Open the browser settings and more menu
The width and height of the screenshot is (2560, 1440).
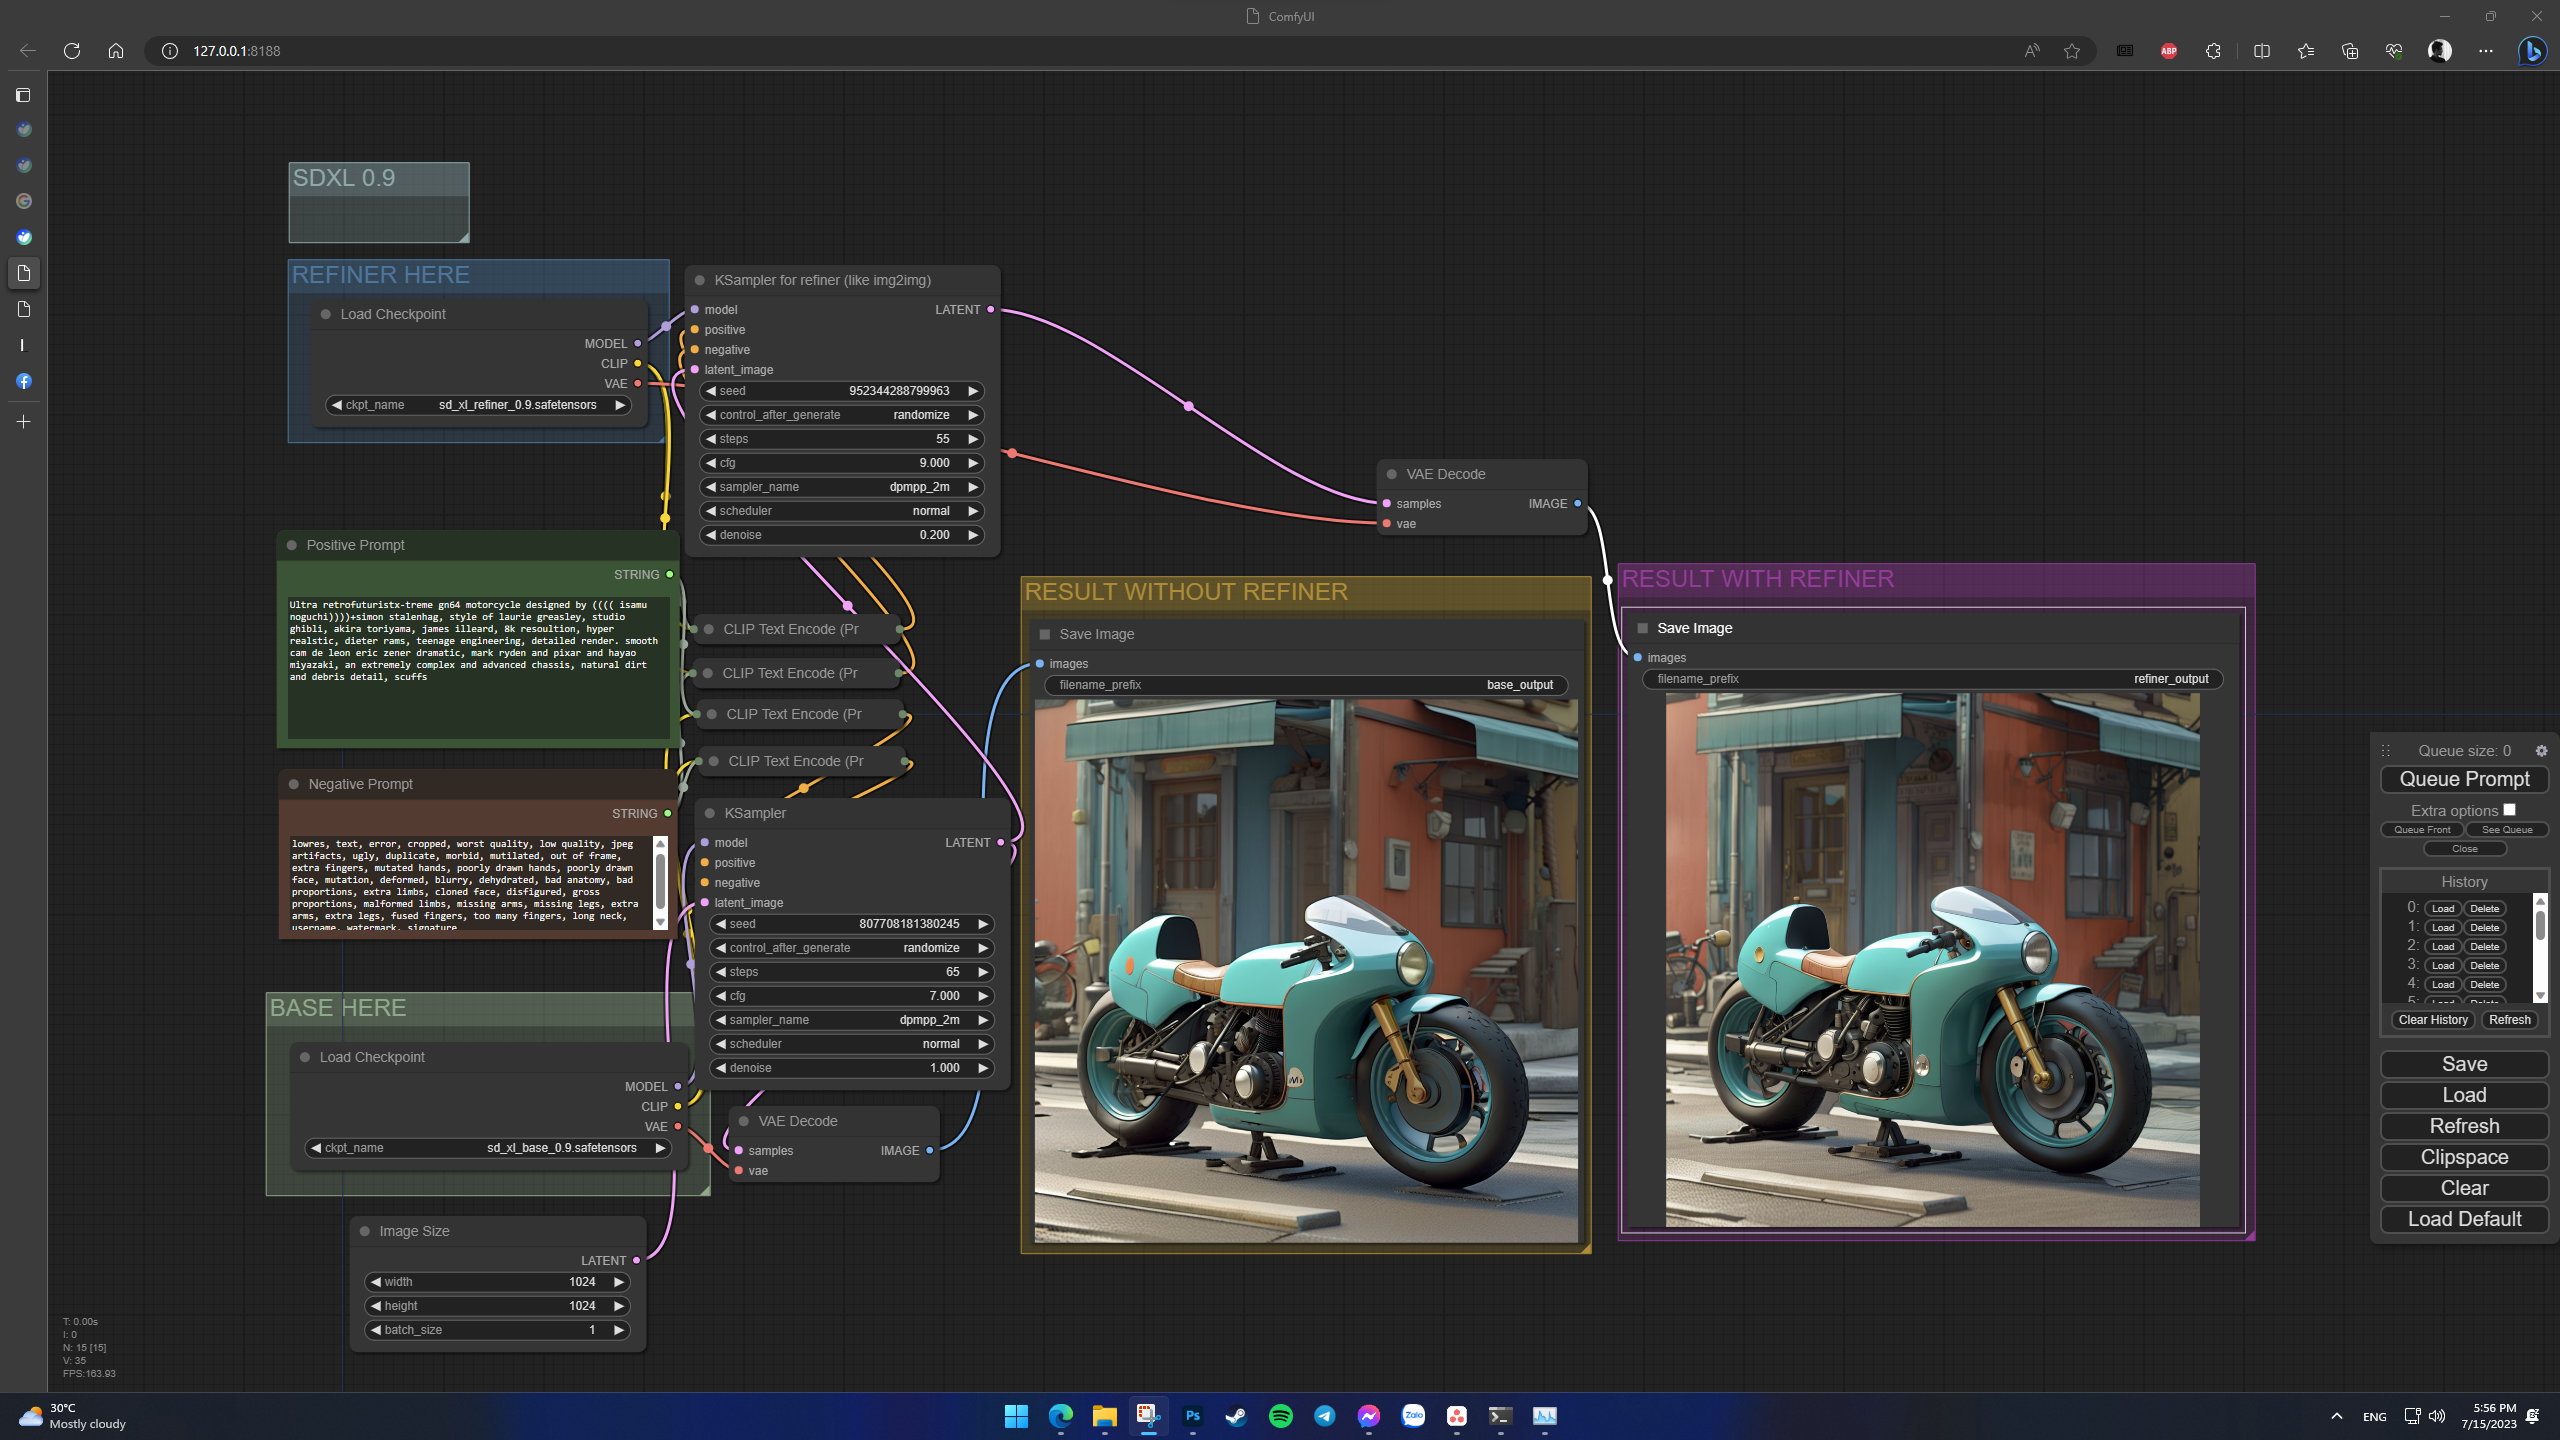click(x=2486, y=51)
